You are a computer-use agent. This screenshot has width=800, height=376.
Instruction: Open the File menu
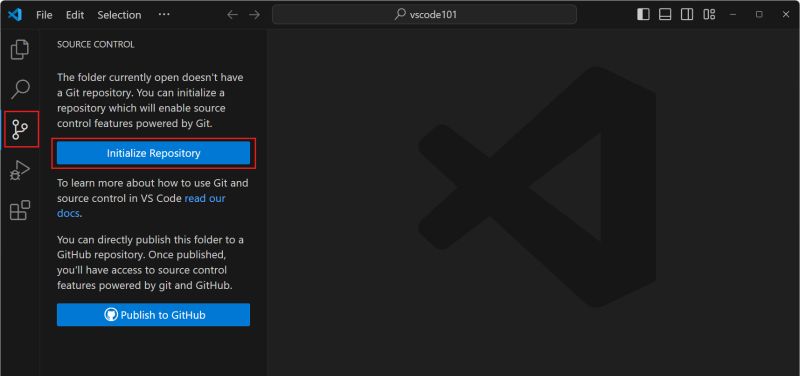(x=44, y=15)
